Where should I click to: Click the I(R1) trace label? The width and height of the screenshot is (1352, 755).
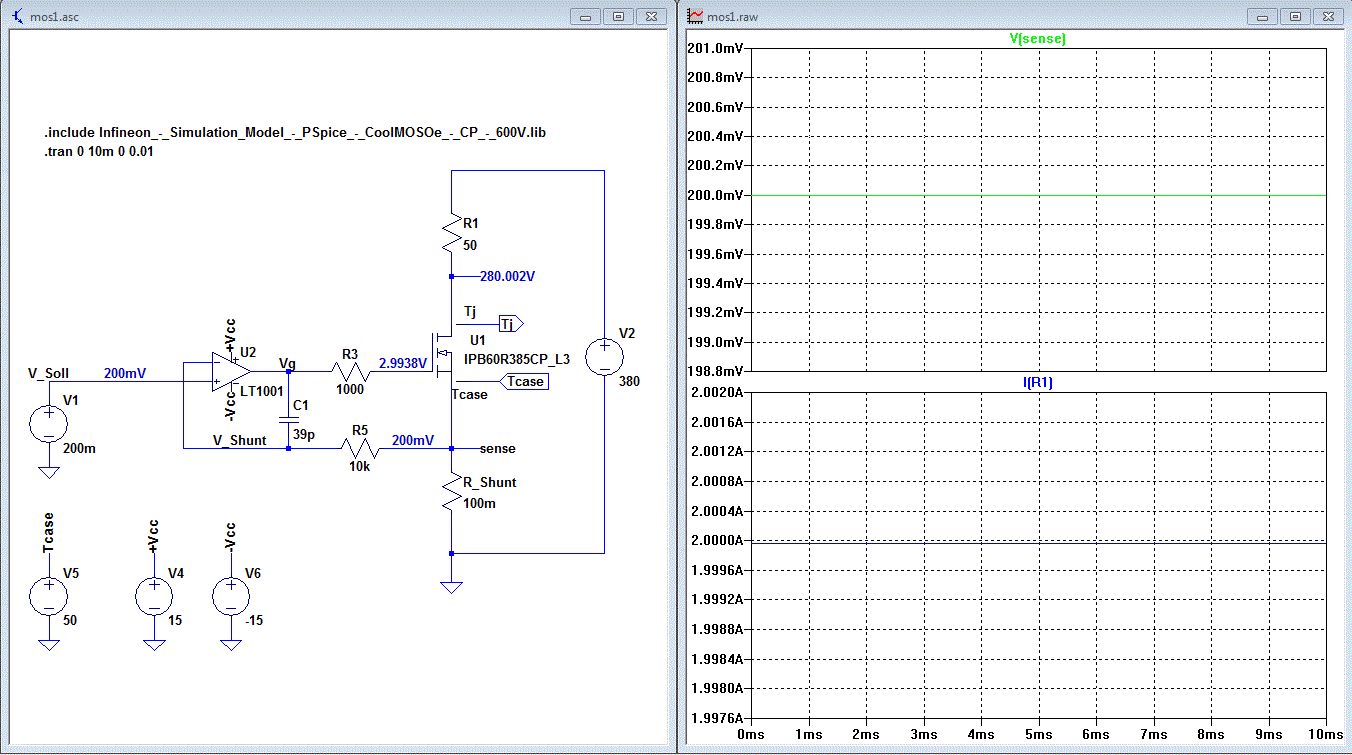point(1039,381)
